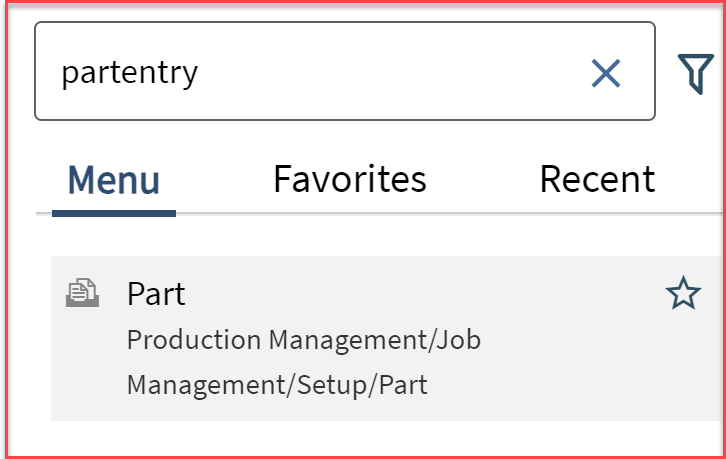Viewport: 726px width, 459px height.
Task: Show filter options via funnel icon
Action: click(695, 73)
